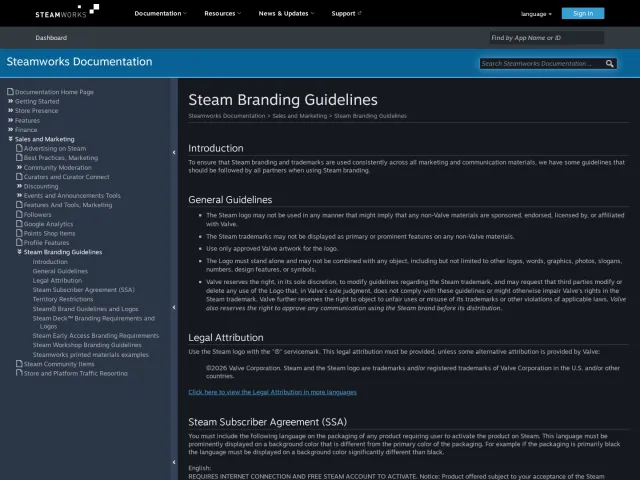Click the Steamworks logo

click(67, 11)
